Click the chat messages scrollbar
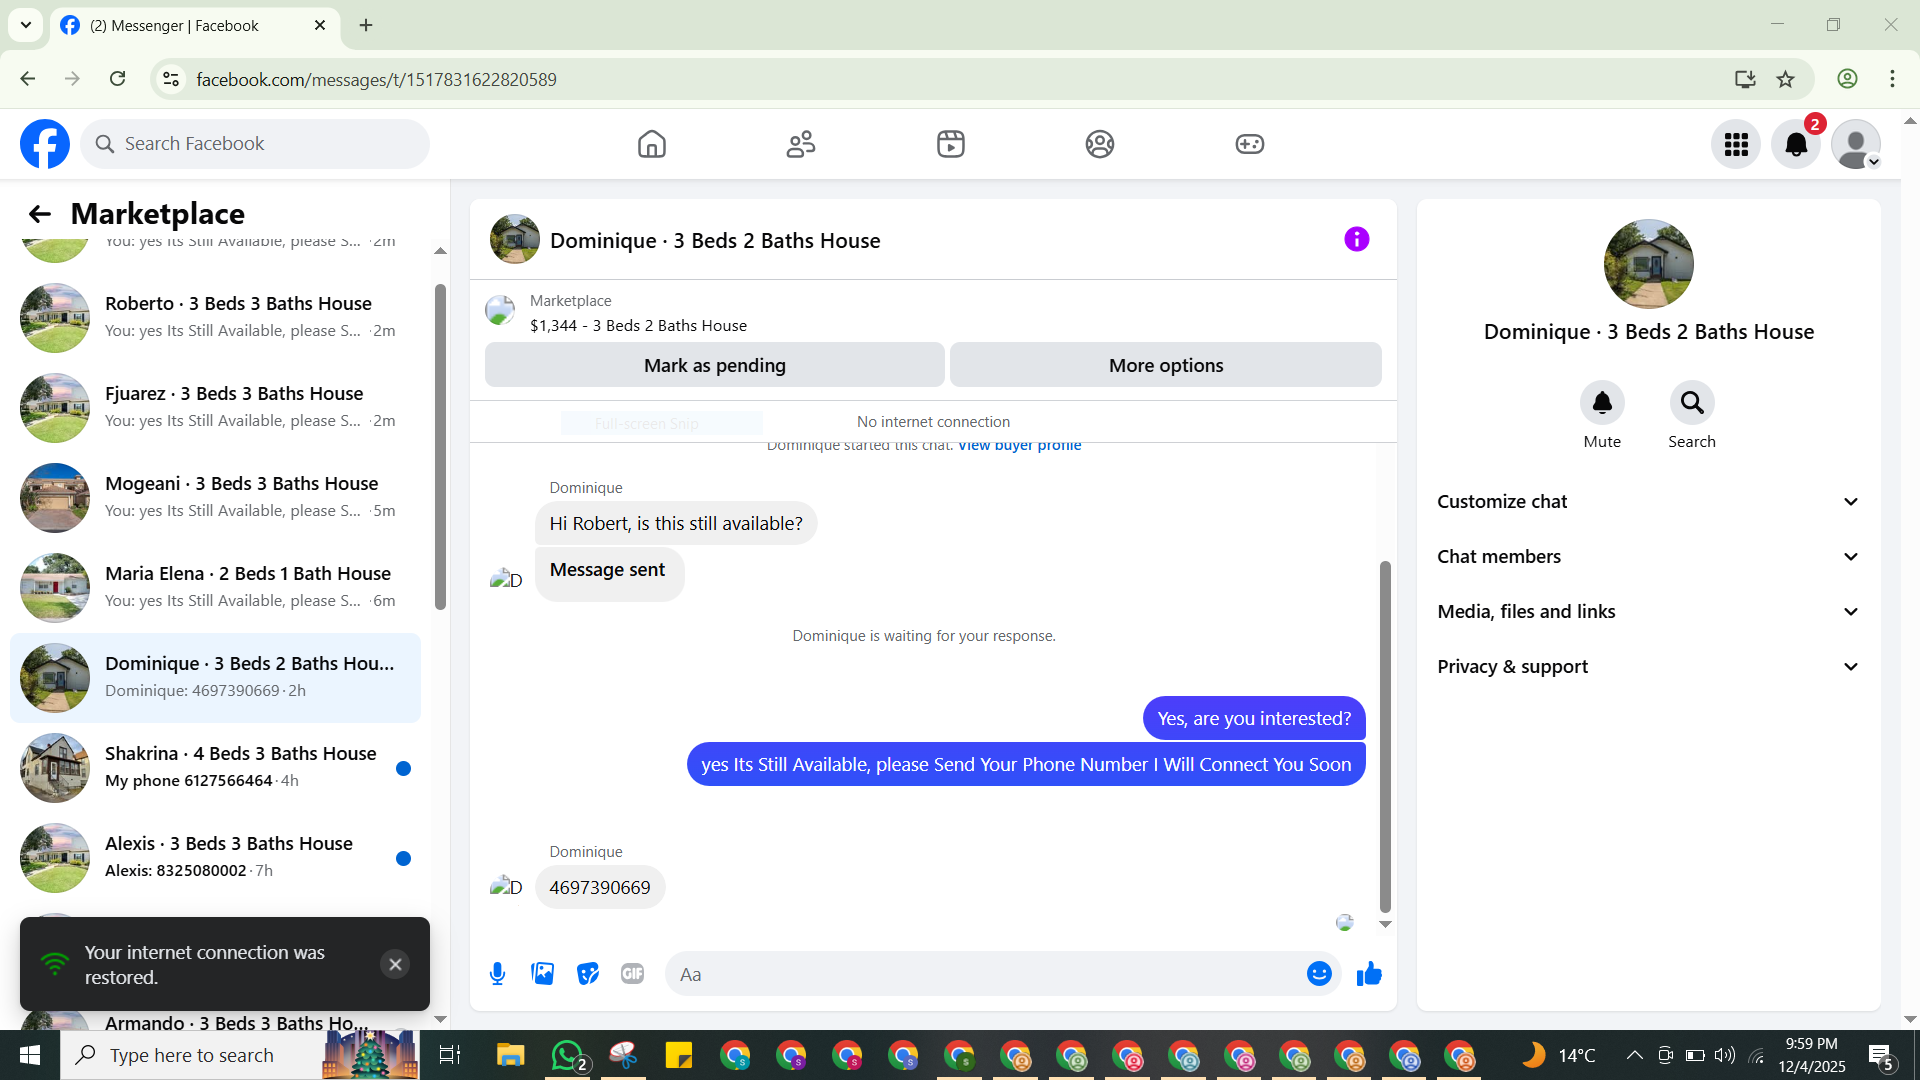This screenshot has height=1080, width=1920. click(1385, 735)
